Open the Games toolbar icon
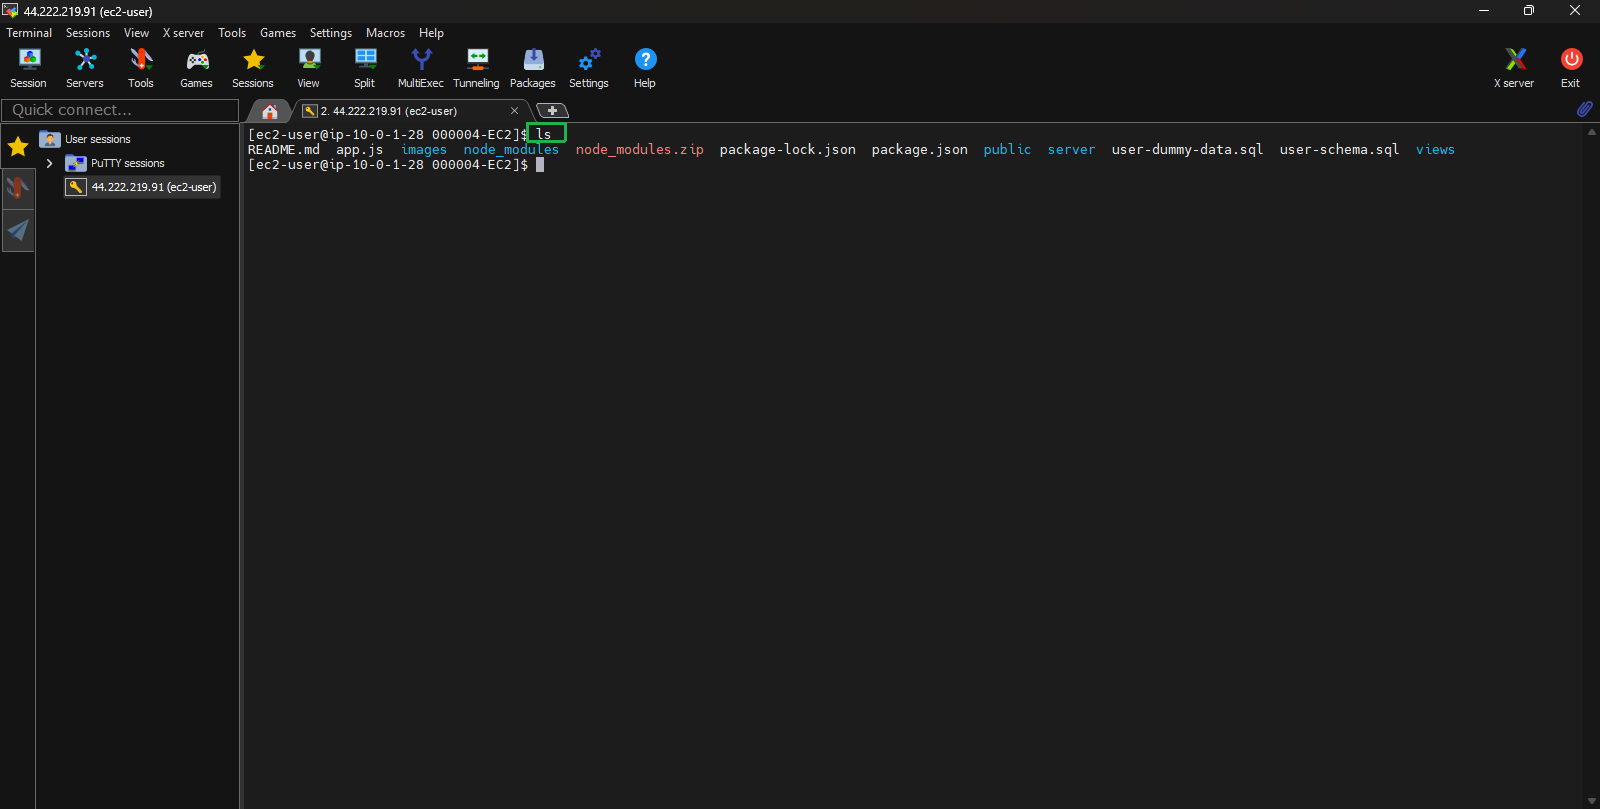The height and width of the screenshot is (809, 1600). (x=197, y=68)
